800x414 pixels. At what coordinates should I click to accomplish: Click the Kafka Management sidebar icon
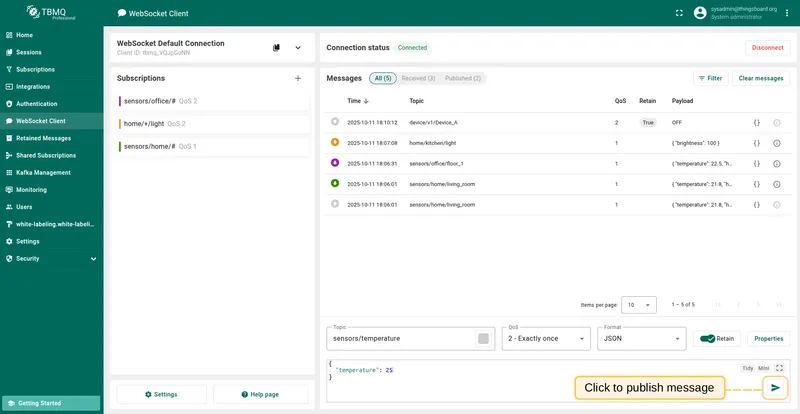pyautogui.click(x=9, y=173)
